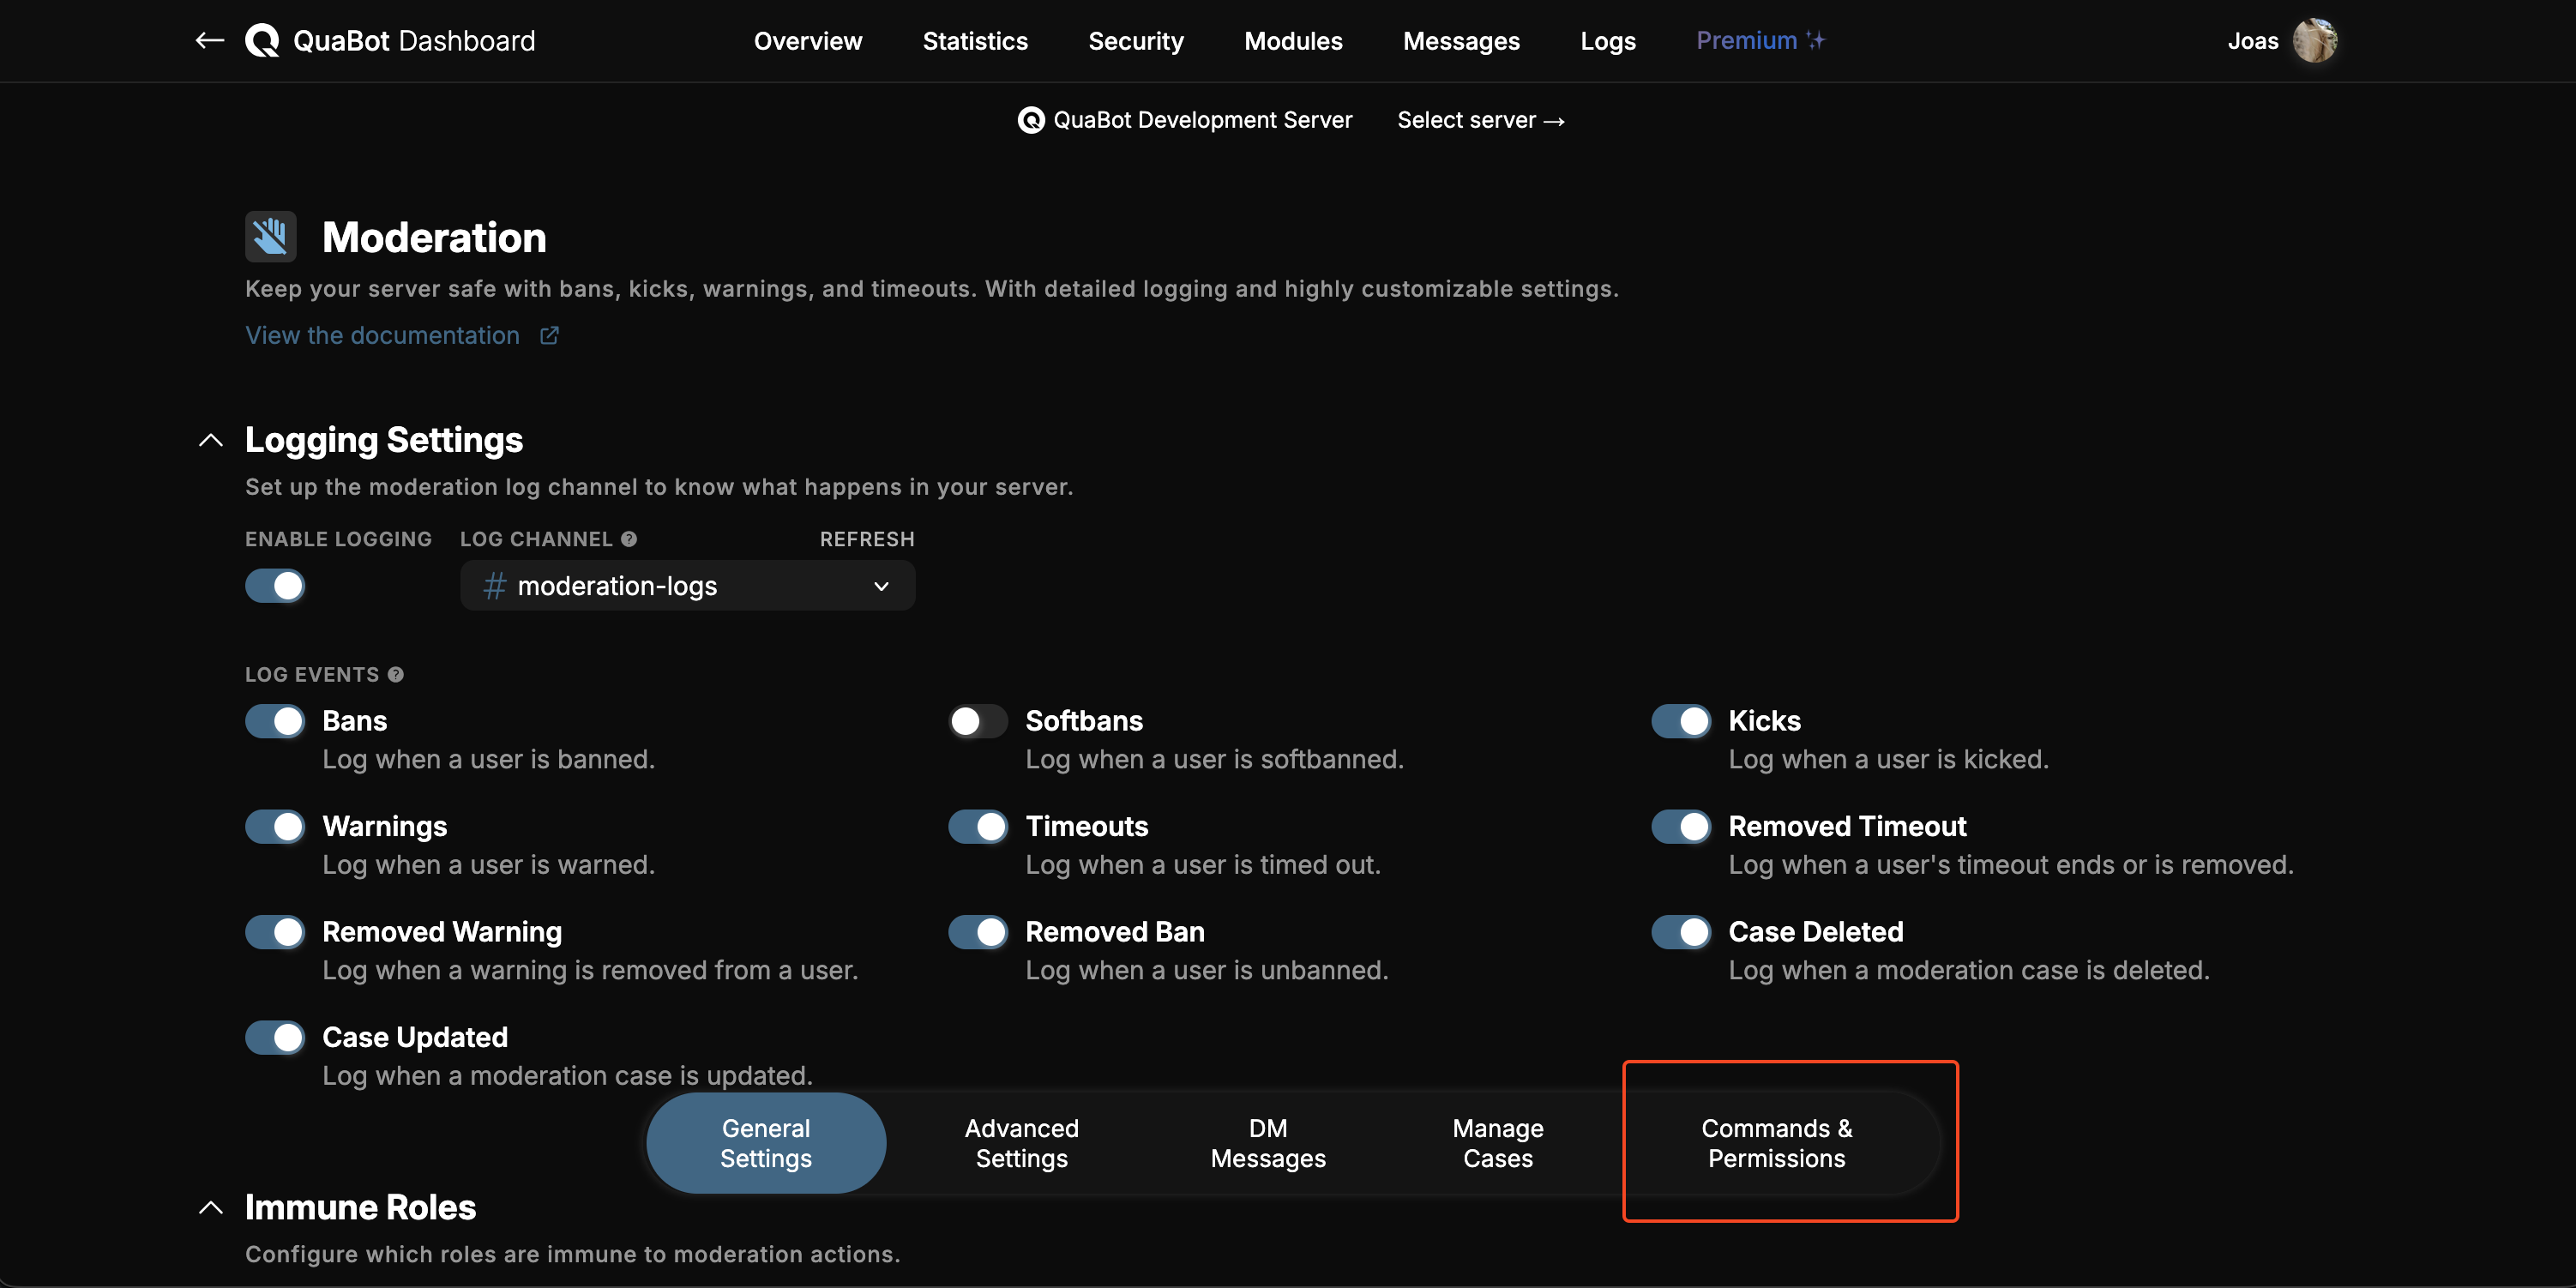Disable the Enable Logging toggle
The height and width of the screenshot is (1288, 2576).
click(275, 586)
